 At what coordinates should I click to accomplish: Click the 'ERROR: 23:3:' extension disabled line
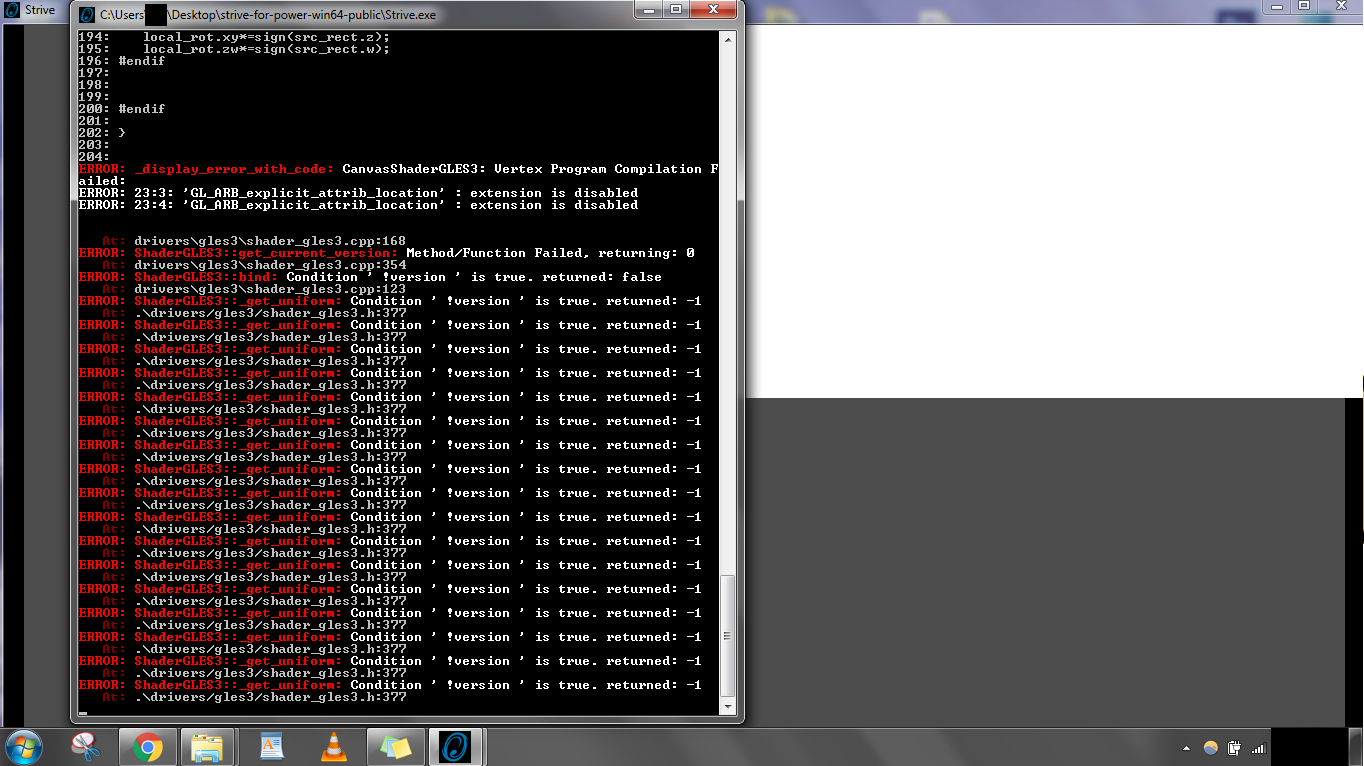coord(358,193)
